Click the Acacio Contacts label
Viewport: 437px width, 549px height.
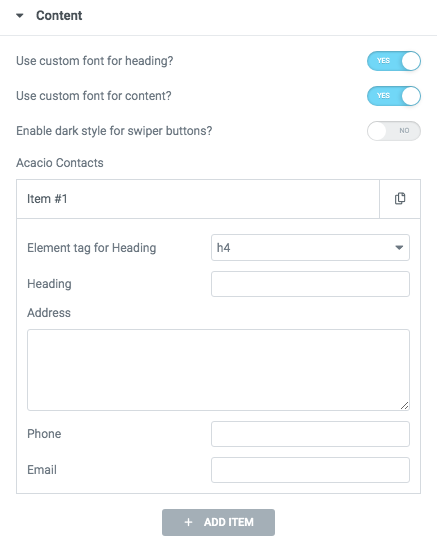point(60,163)
